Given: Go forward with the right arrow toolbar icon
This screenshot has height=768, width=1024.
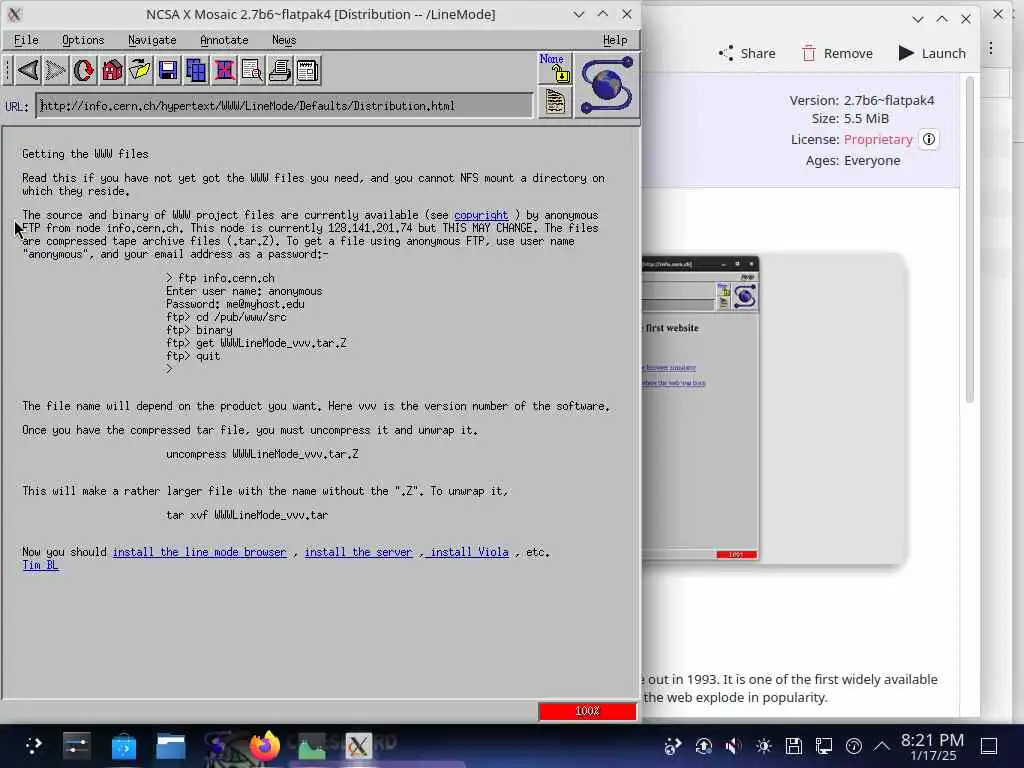Looking at the screenshot, I should (56, 71).
